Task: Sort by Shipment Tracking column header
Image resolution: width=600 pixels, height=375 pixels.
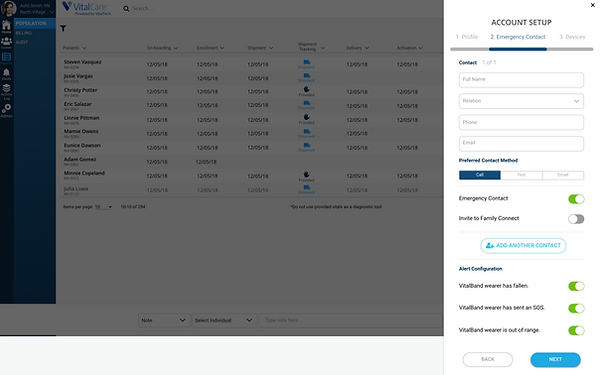Action: click(x=311, y=47)
